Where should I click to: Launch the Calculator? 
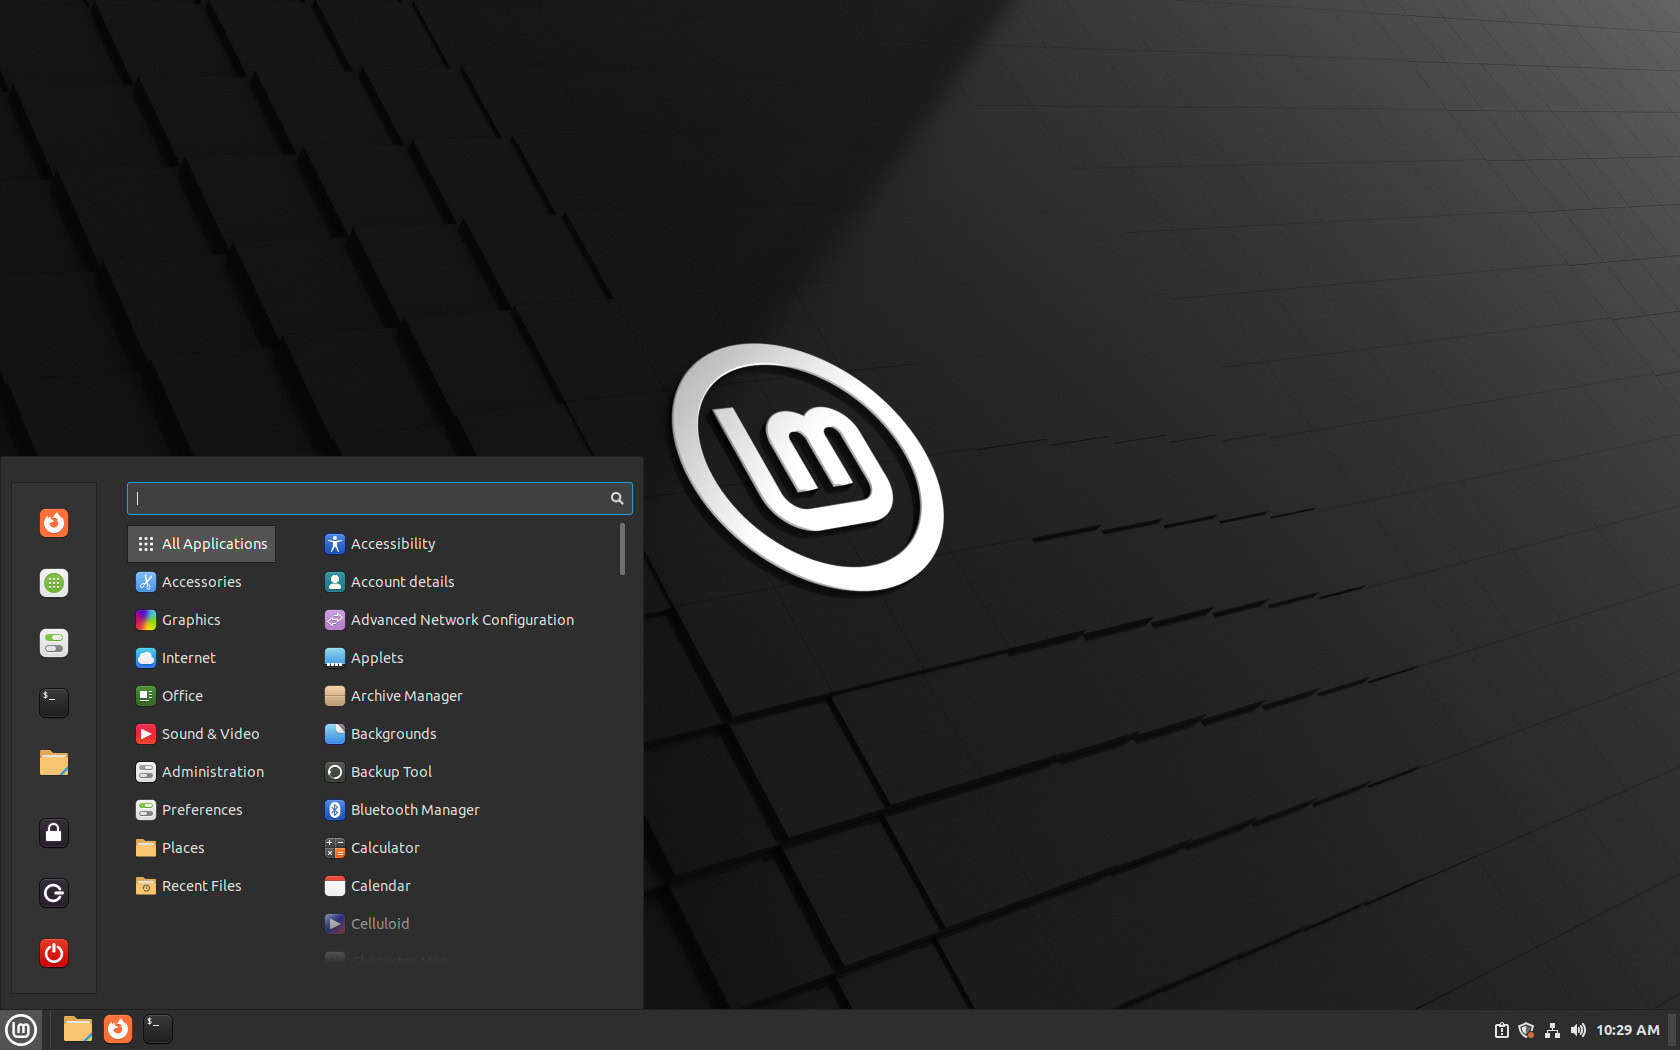tap(384, 847)
